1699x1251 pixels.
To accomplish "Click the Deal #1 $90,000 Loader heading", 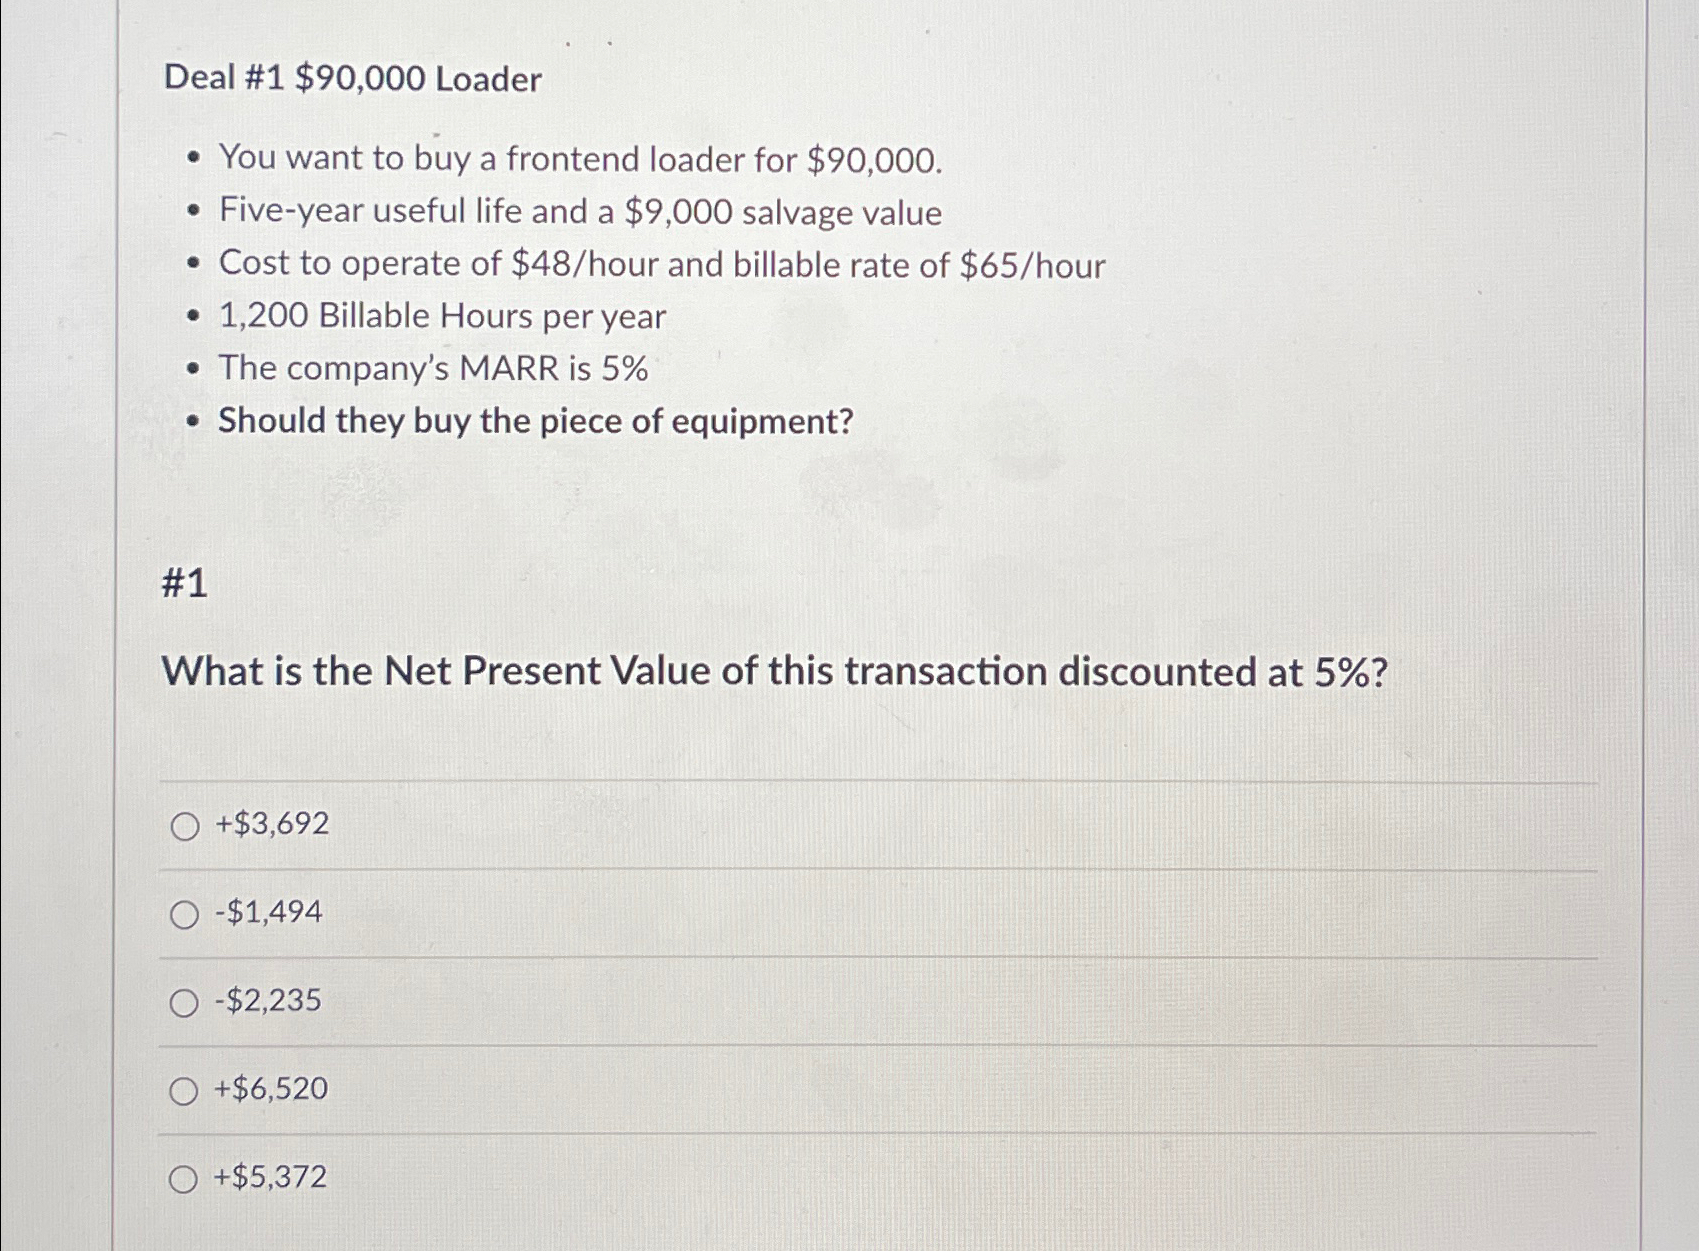I will (352, 80).
